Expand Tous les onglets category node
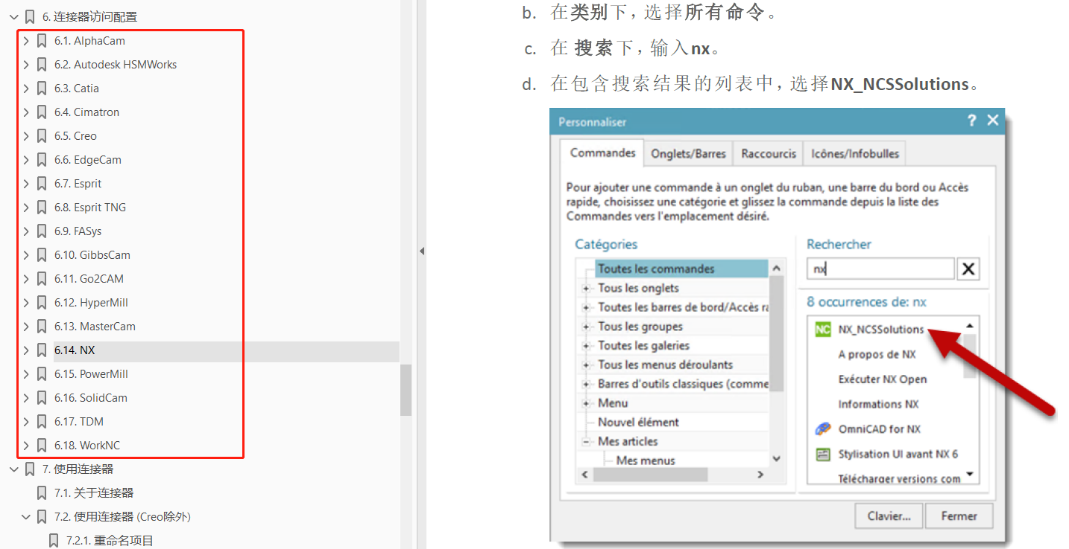The image size is (1069, 549). pyautogui.click(x=586, y=288)
